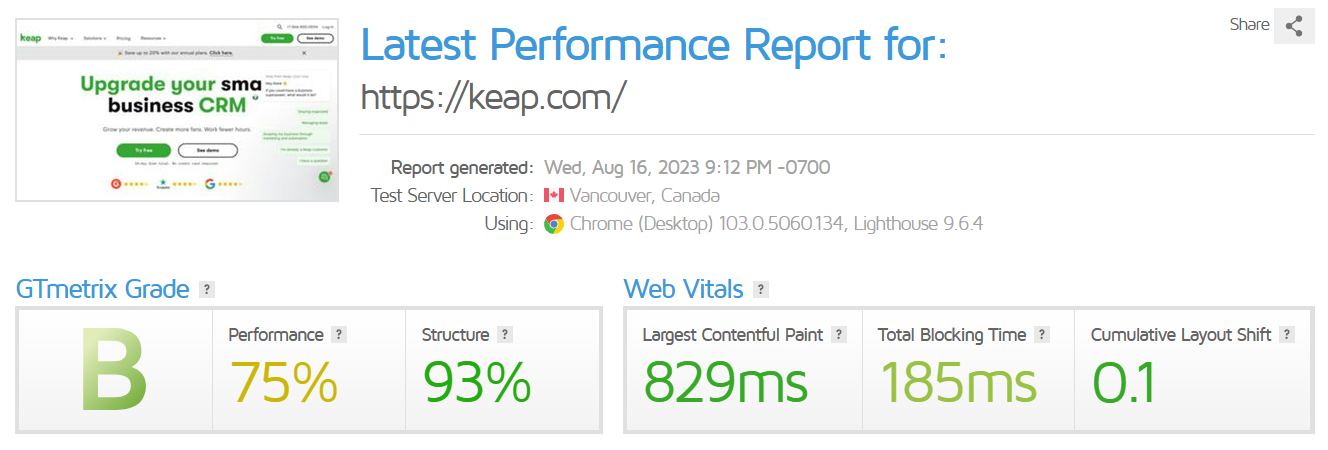Viewport: 1328px width, 450px height.
Task: Click the Performance question mark icon
Action: [339, 335]
